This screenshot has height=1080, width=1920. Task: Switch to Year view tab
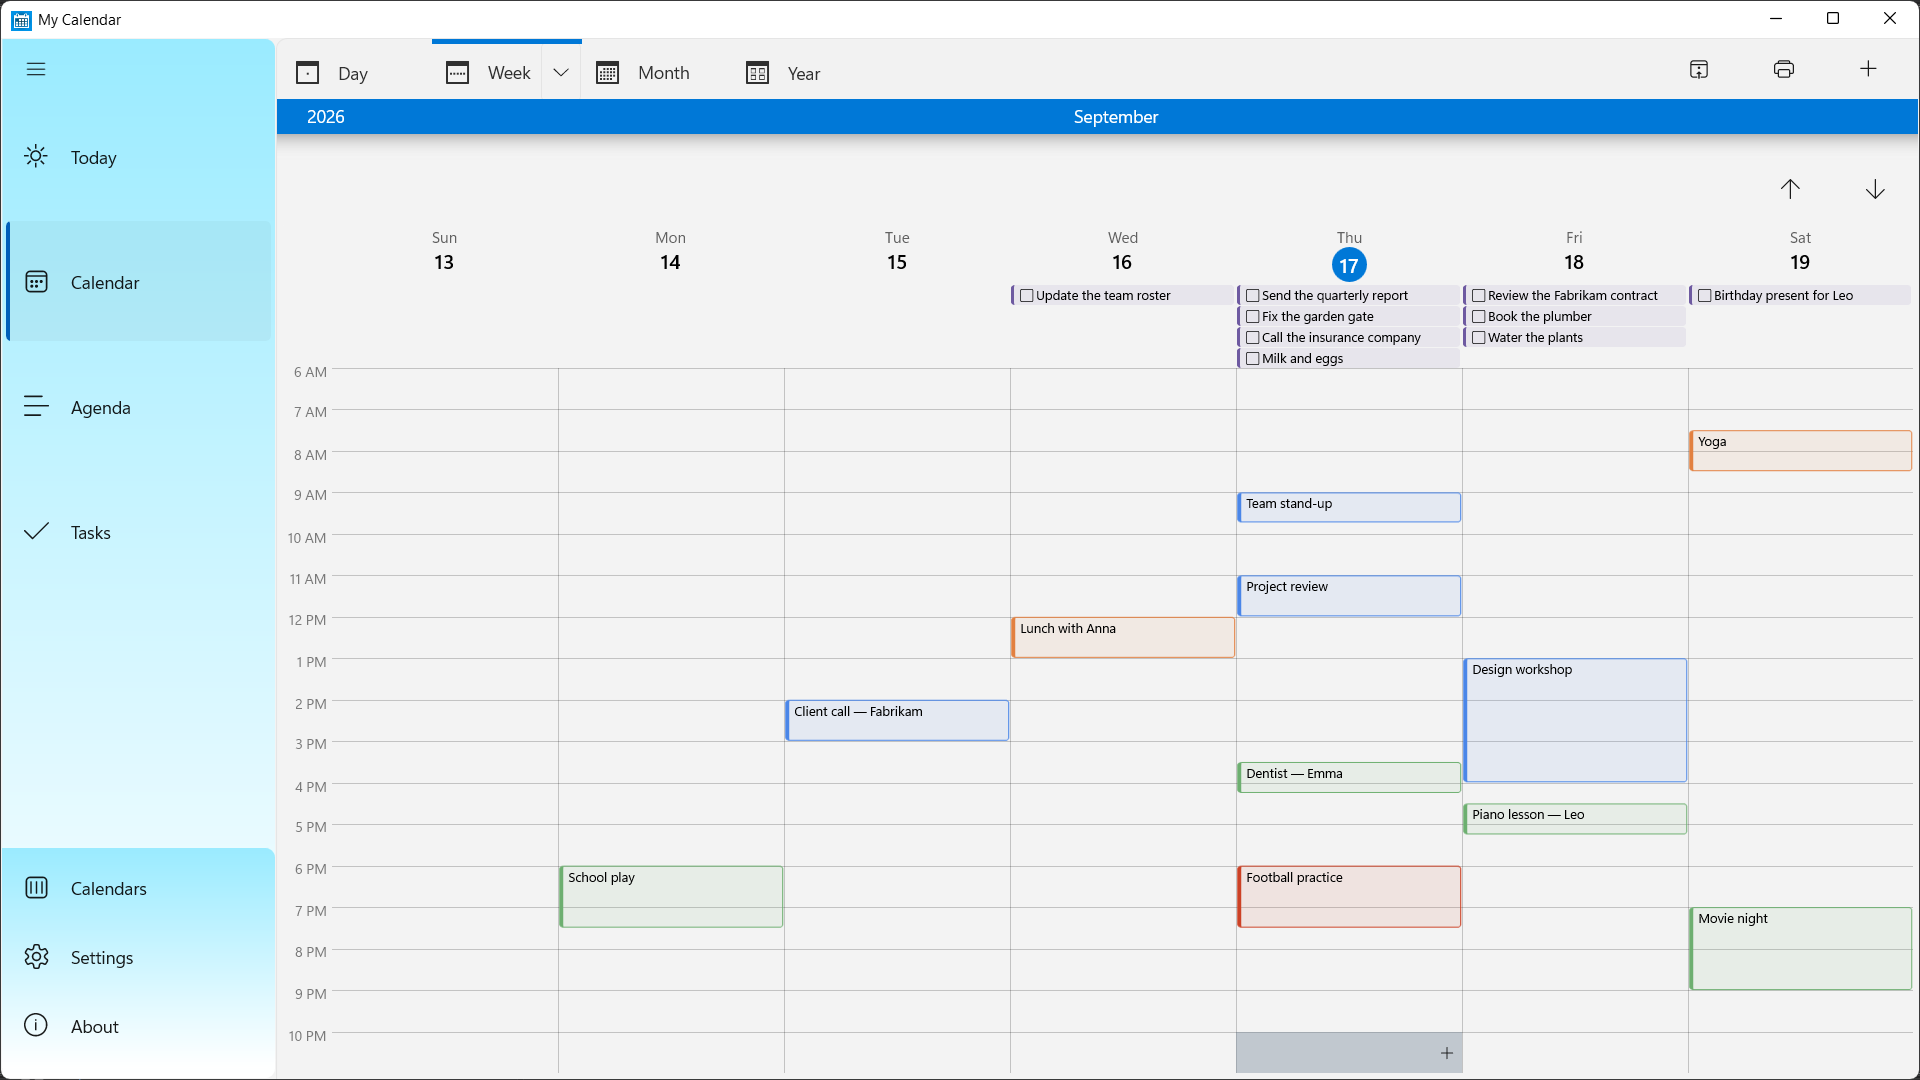click(806, 72)
